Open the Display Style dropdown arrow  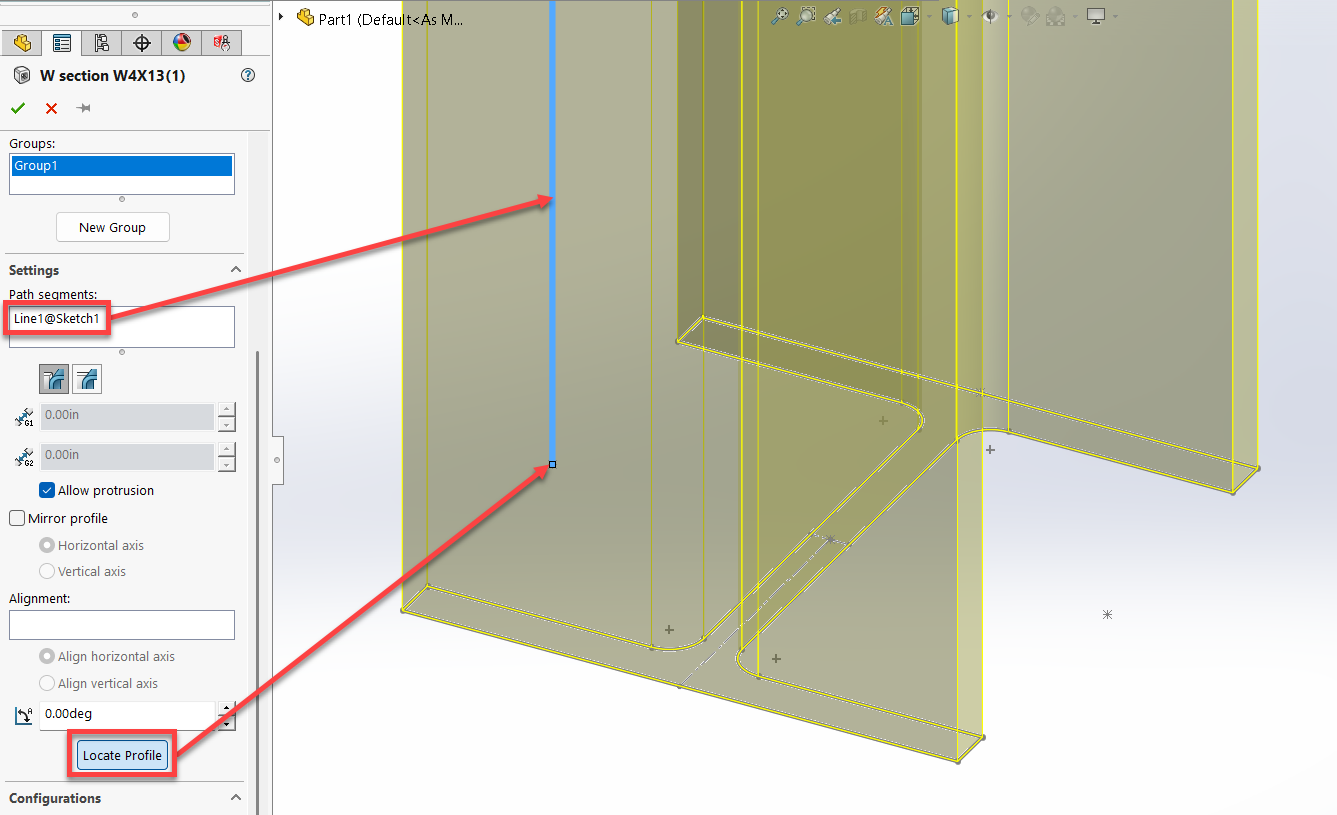(969, 16)
